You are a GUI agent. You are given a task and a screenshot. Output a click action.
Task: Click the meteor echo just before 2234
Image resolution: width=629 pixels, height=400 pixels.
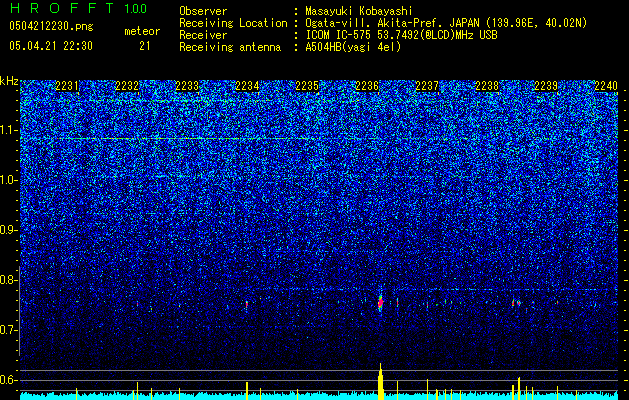coord(247,305)
